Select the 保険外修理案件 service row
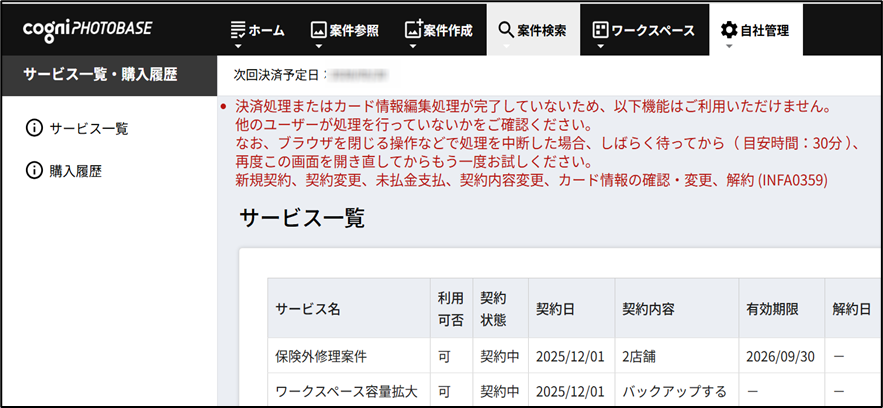883x408 pixels. point(321,356)
